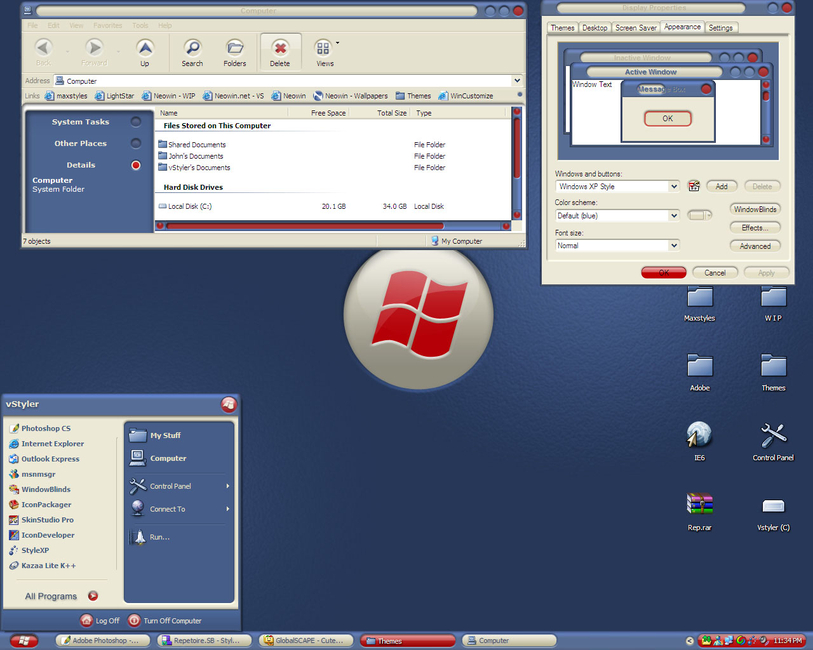
Task: Open the Tools menu
Action: tap(140, 25)
